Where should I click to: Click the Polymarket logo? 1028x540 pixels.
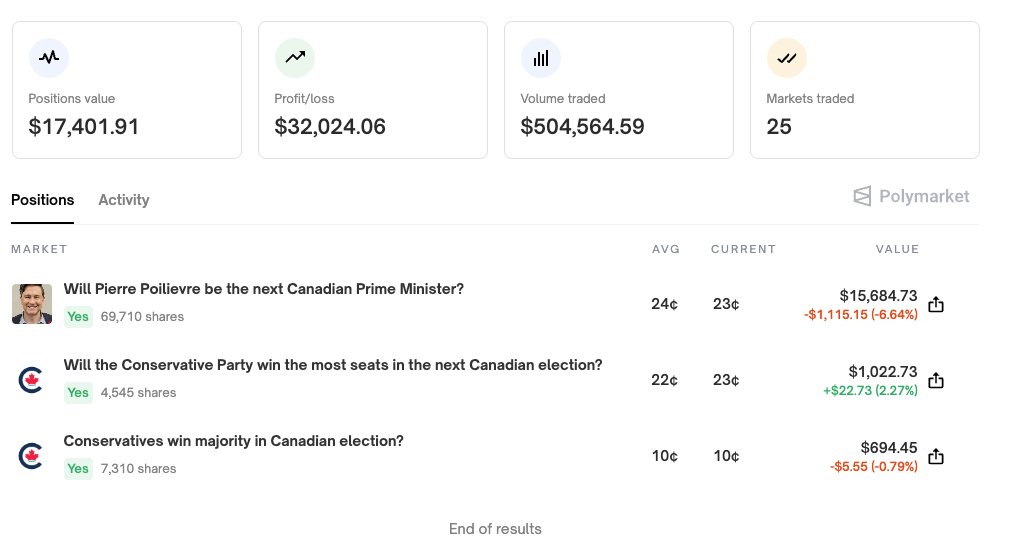coord(911,196)
